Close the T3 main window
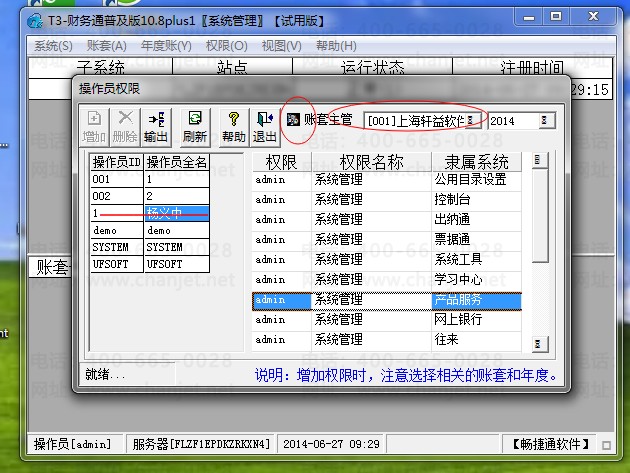Viewport: 630px width, 473px height. 593,17
